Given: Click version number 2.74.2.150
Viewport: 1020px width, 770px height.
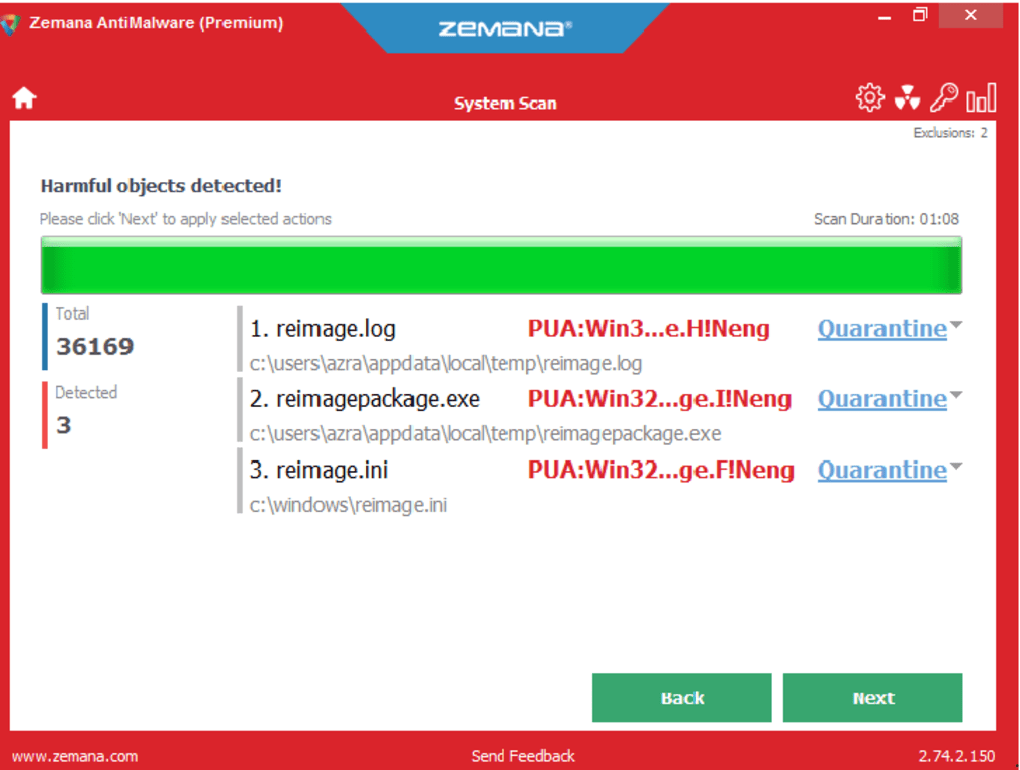Looking at the screenshot, I should pyautogui.click(x=956, y=756).
